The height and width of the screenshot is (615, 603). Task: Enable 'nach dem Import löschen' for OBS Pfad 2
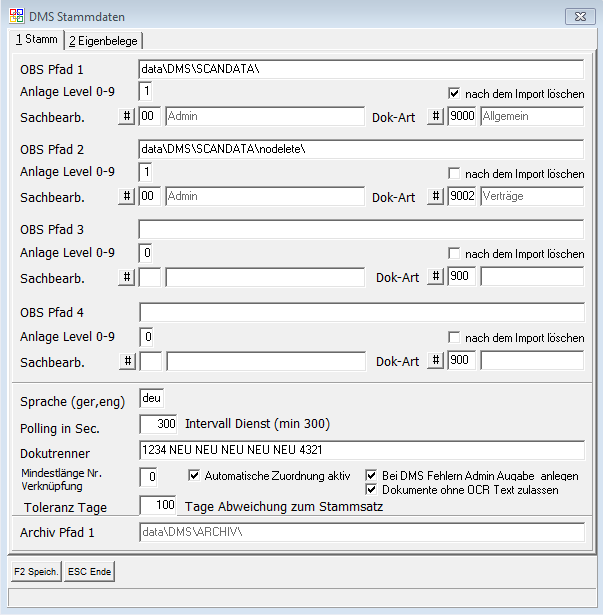point(454,173)
